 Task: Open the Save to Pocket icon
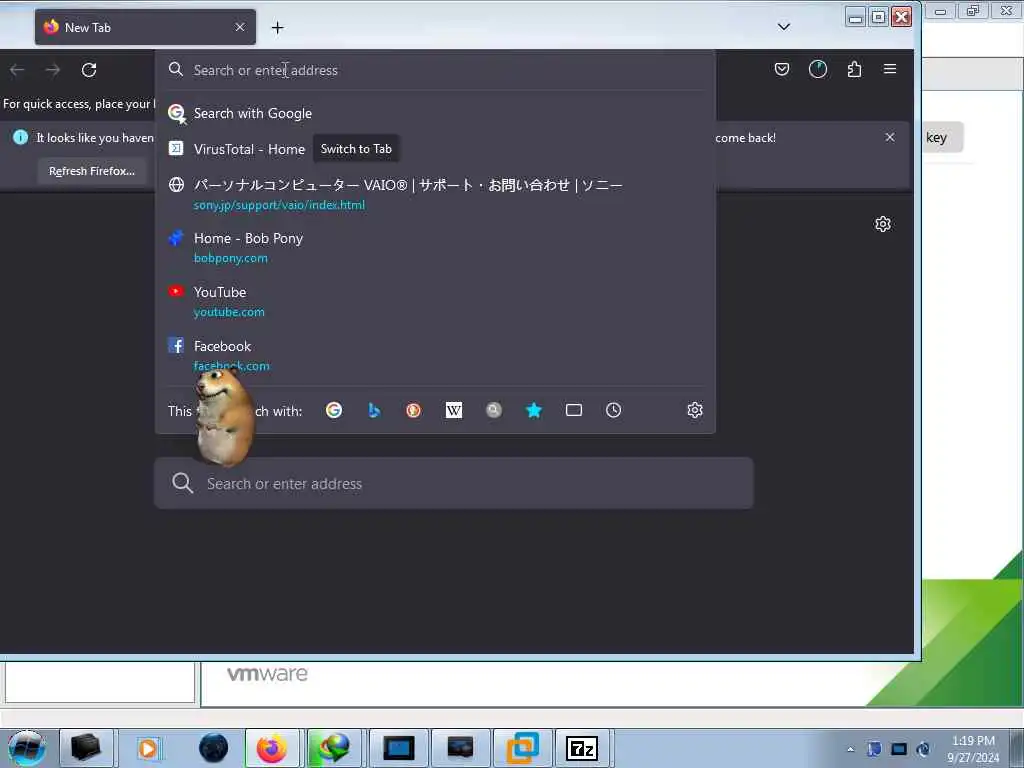[782, 69]
